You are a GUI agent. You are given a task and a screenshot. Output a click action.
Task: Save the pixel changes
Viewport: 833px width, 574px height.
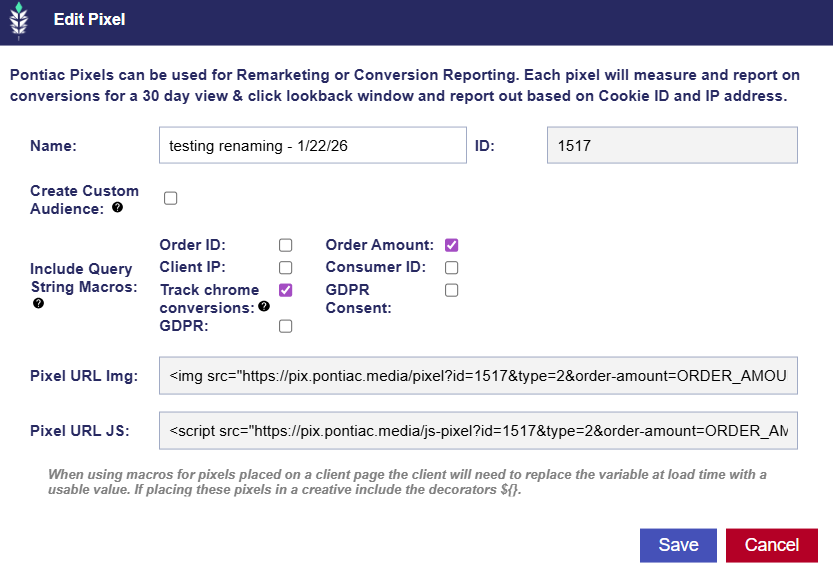[678, 545]
